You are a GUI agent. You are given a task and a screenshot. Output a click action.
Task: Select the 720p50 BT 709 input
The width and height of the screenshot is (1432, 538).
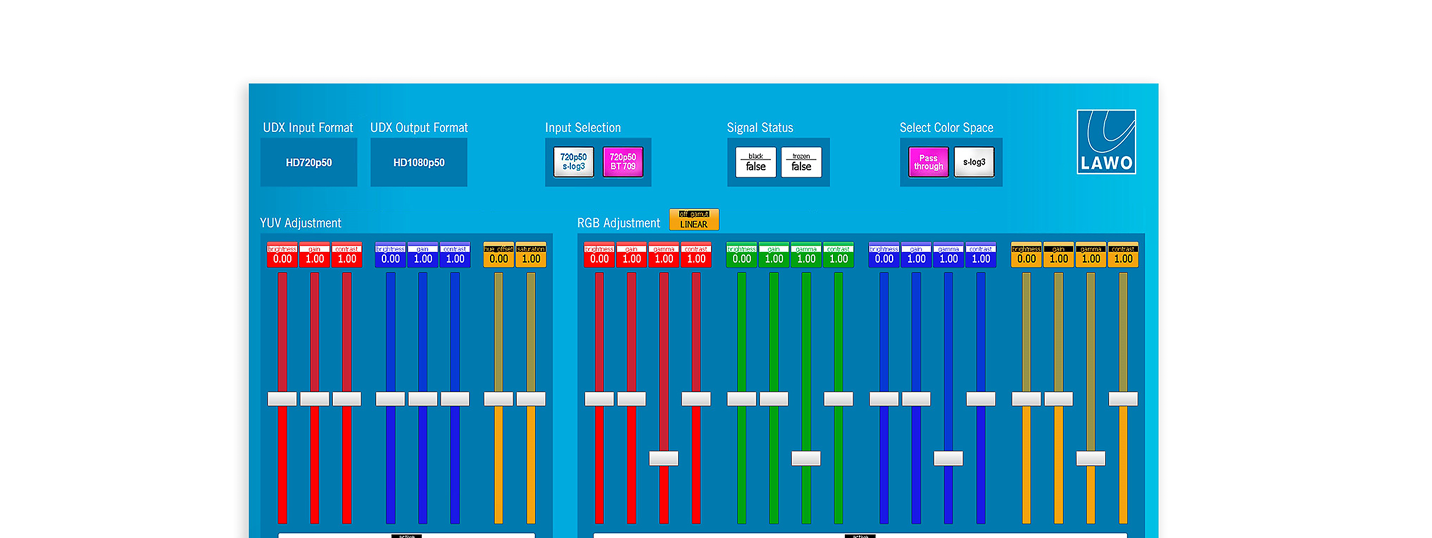pos(623,162)
